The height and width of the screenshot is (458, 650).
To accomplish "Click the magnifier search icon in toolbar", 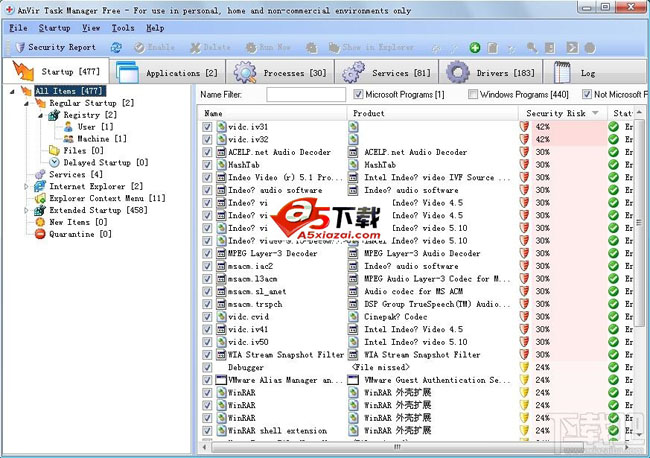I will coord(532,48).
